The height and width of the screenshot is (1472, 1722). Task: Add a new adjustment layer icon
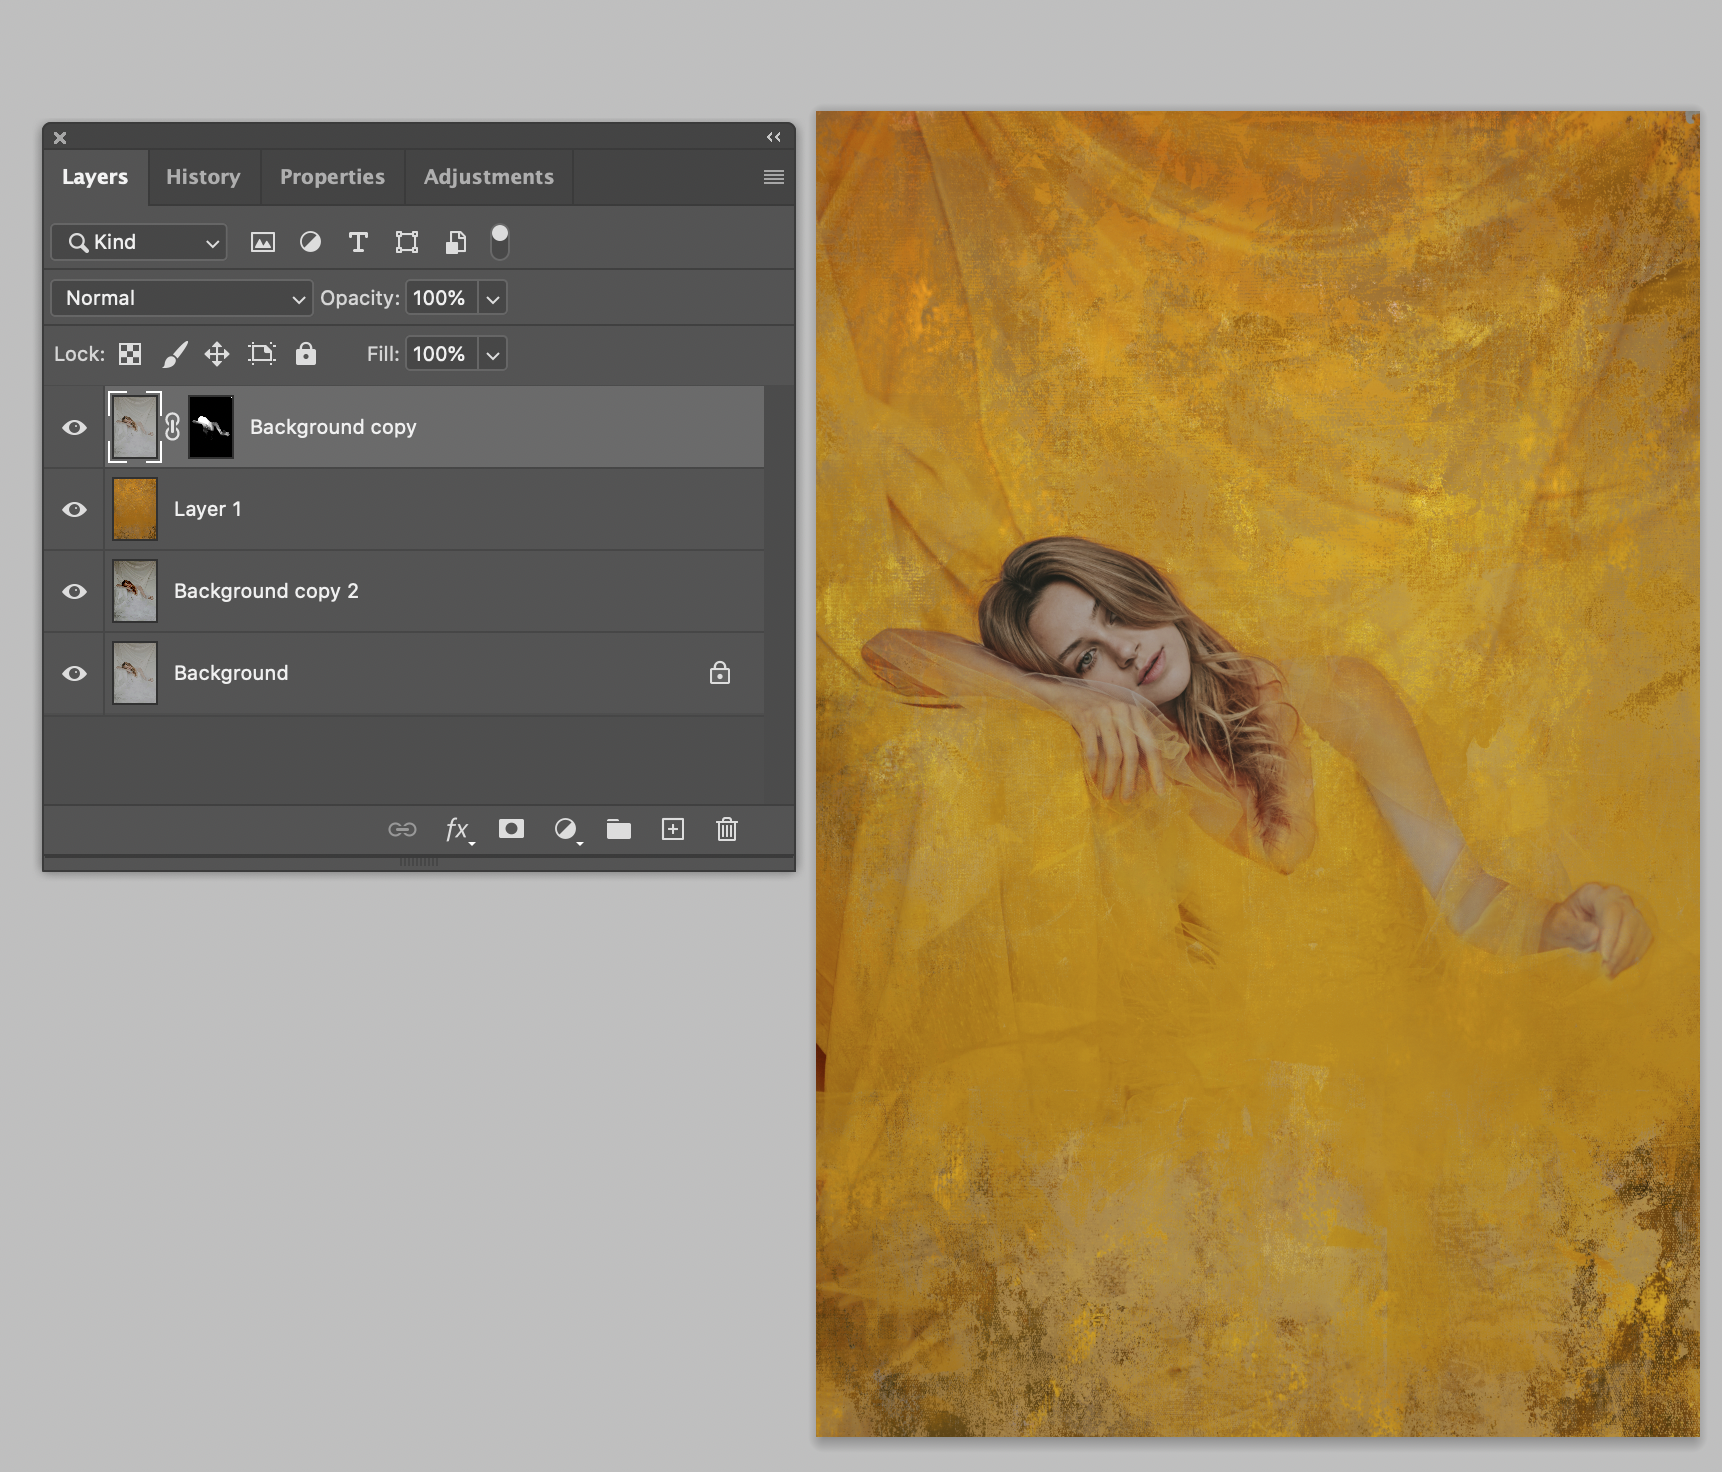pos(566,829)
